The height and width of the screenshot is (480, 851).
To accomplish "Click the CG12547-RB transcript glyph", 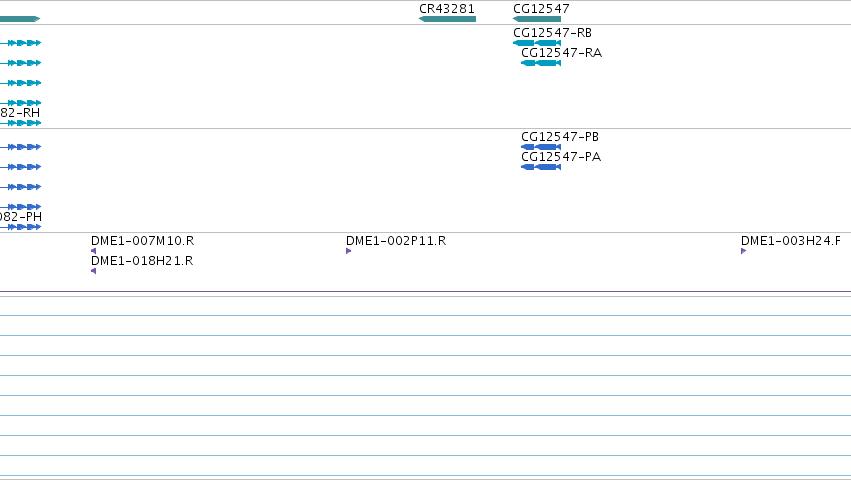I will coord(537,43).
